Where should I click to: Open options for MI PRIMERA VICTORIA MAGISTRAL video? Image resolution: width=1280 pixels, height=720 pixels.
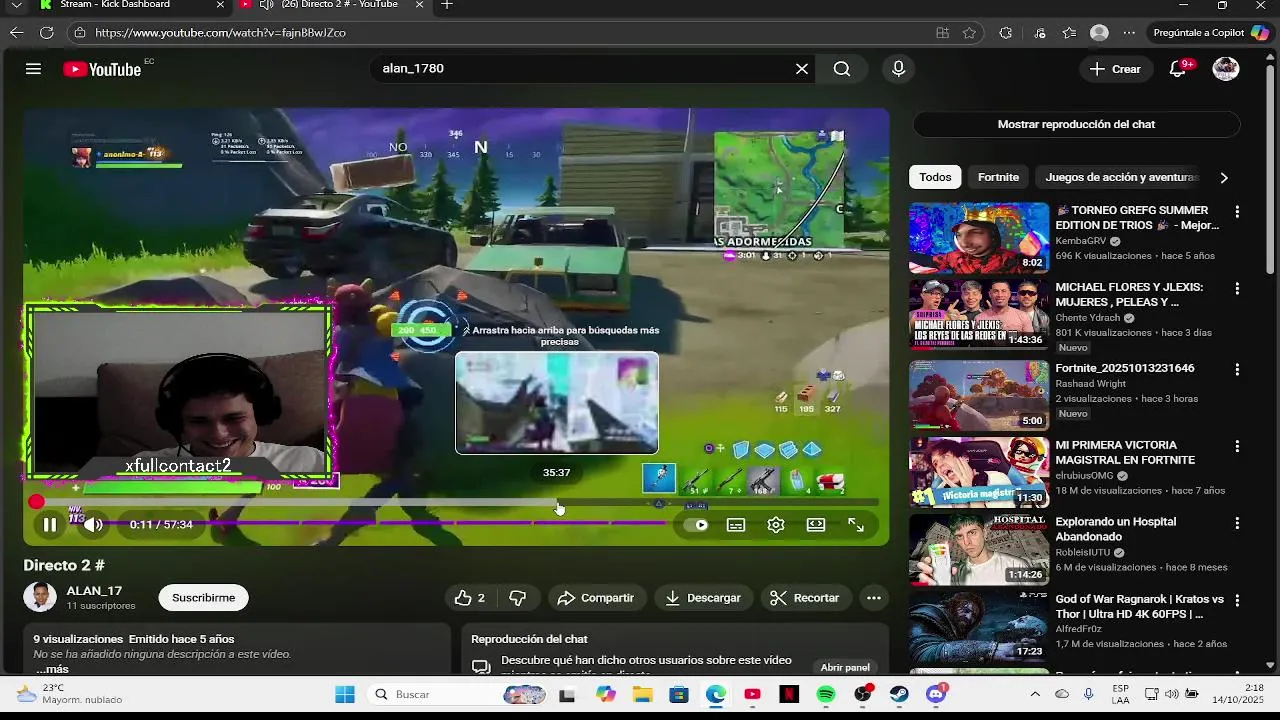click(x=1237, y=446)
